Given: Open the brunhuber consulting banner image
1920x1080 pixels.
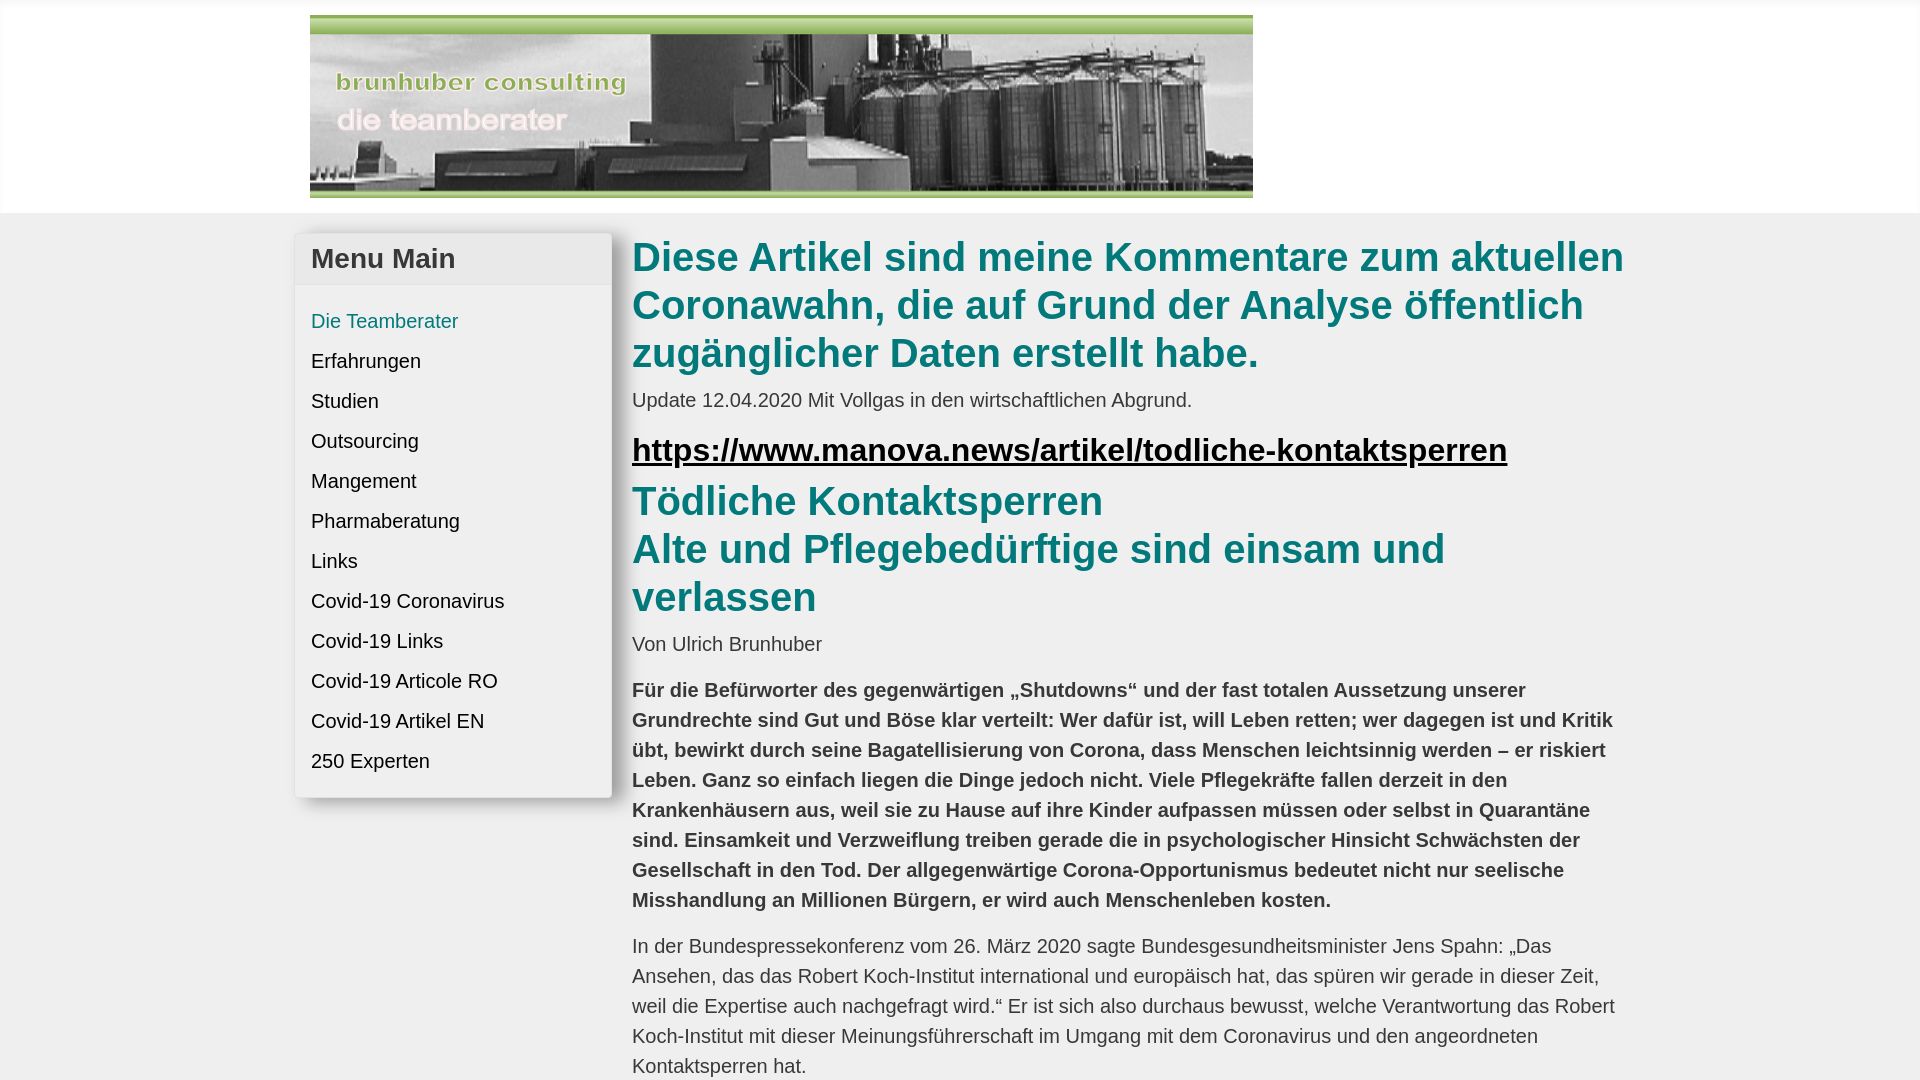Looking at the screenshot, I should pos(781,106).
